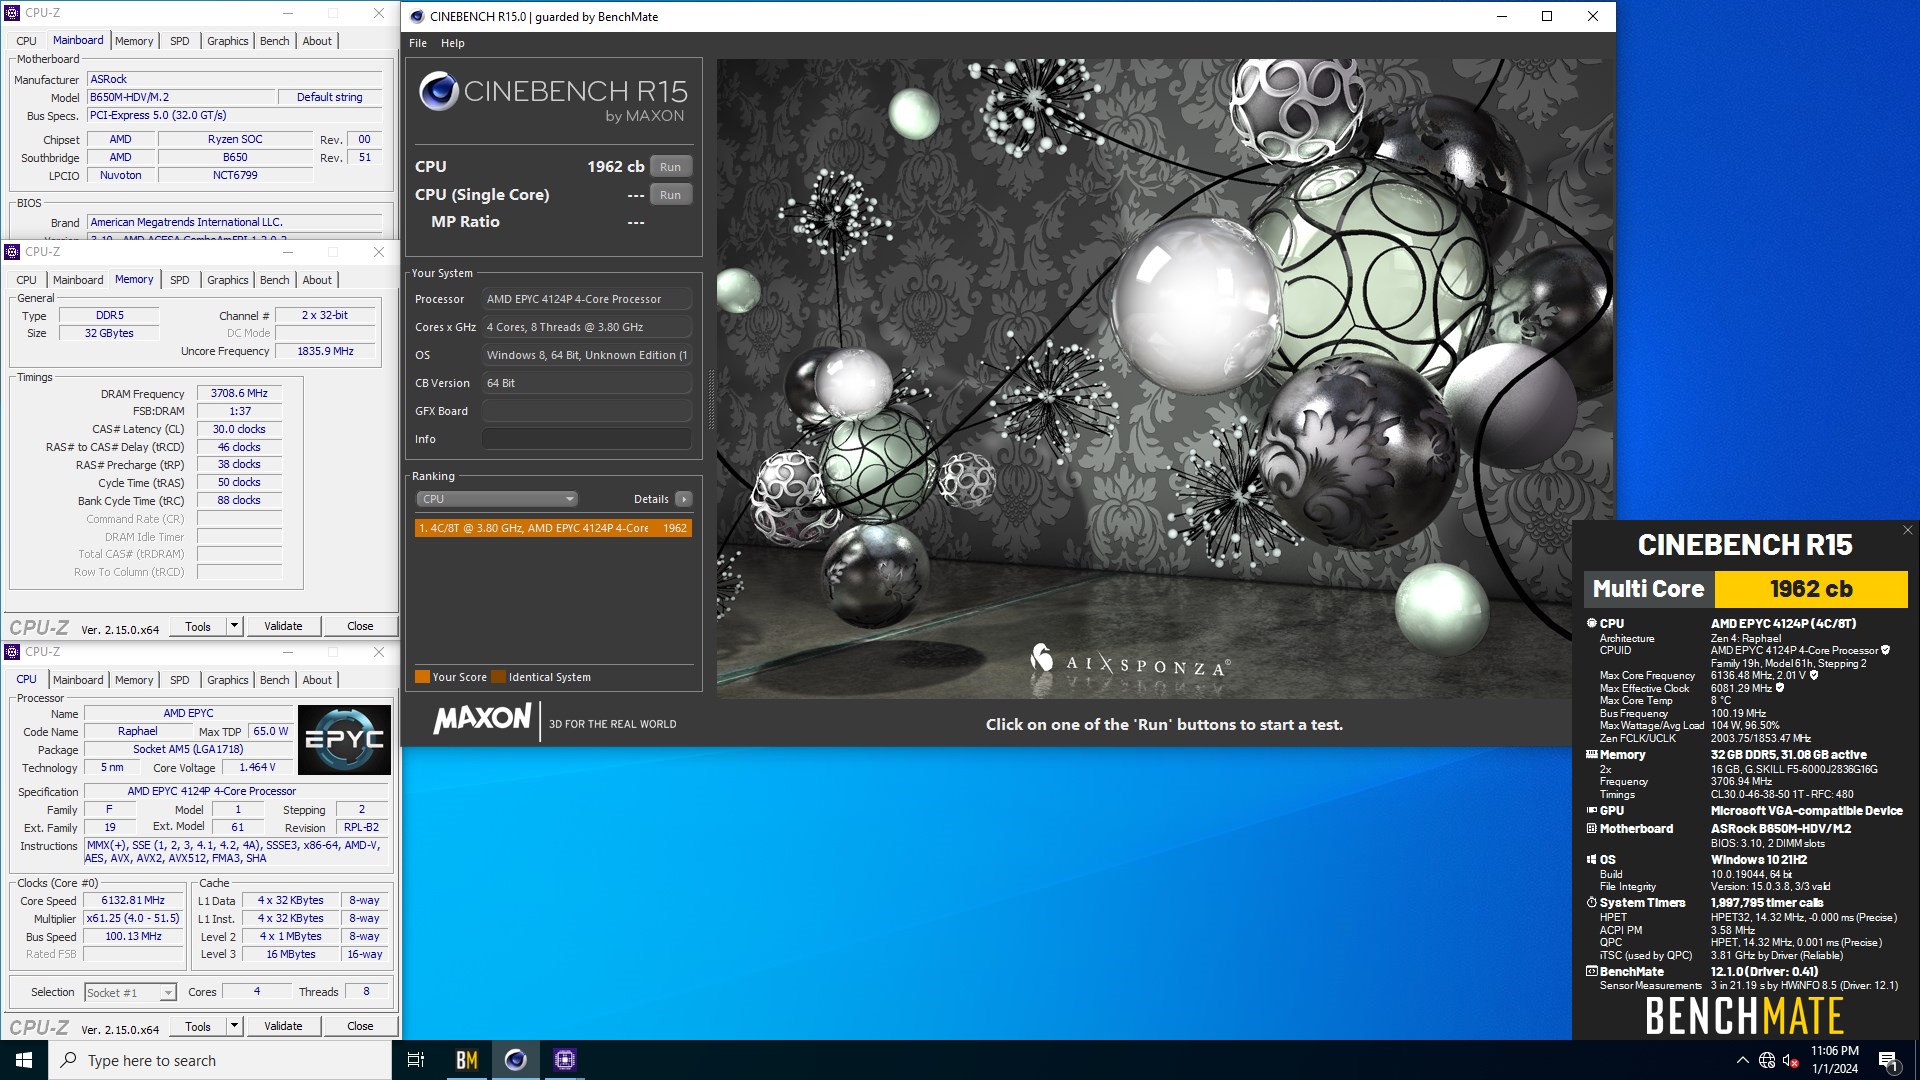1920x1080 pixels.
Task: Click the DRAM Frequency value 3708.6 MHz
Action: coord(239,393)
